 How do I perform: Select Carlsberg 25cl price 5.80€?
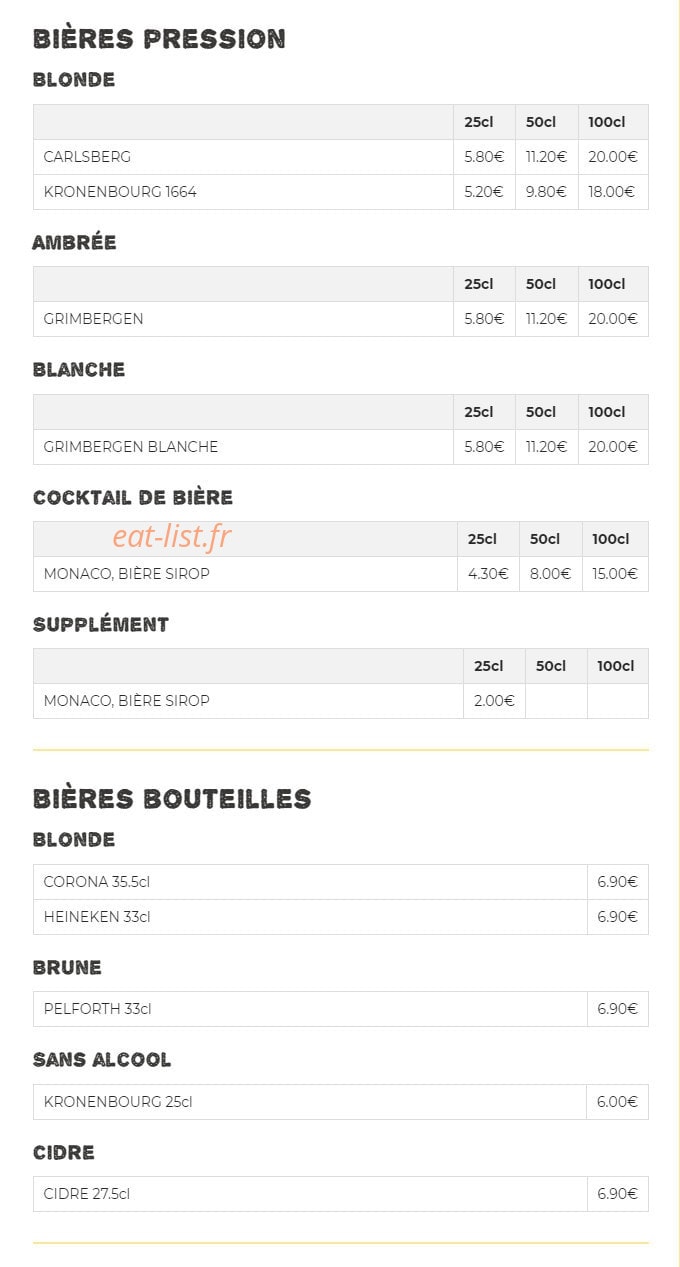(x=484, y=157)
